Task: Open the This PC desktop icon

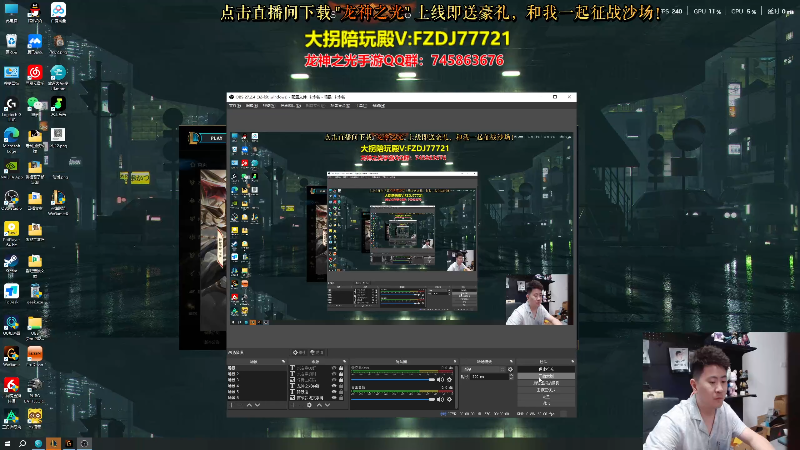Action: click(11, 11)
